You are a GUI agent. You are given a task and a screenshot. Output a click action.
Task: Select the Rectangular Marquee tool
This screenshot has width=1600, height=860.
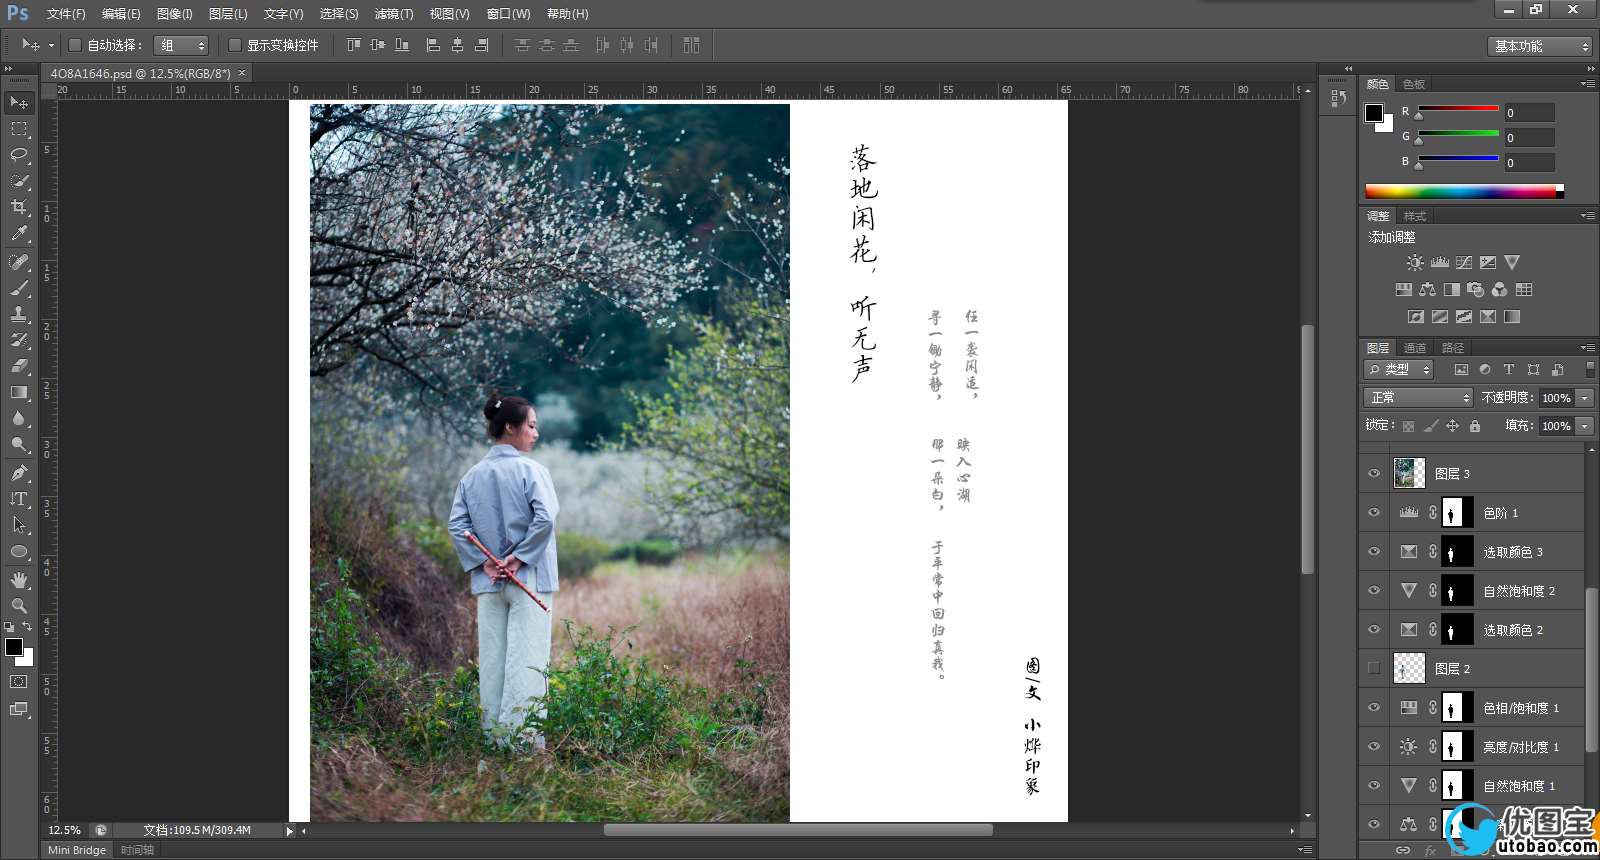coord(19,129)
